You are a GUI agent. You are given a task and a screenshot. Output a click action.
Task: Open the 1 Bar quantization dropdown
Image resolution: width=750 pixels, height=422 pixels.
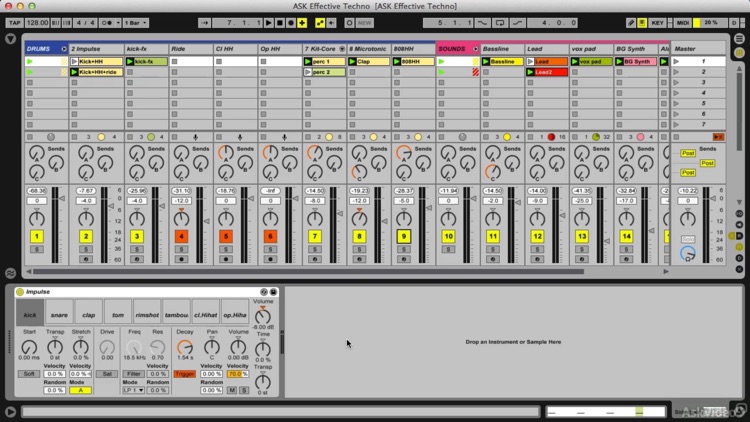pos(136,23)
